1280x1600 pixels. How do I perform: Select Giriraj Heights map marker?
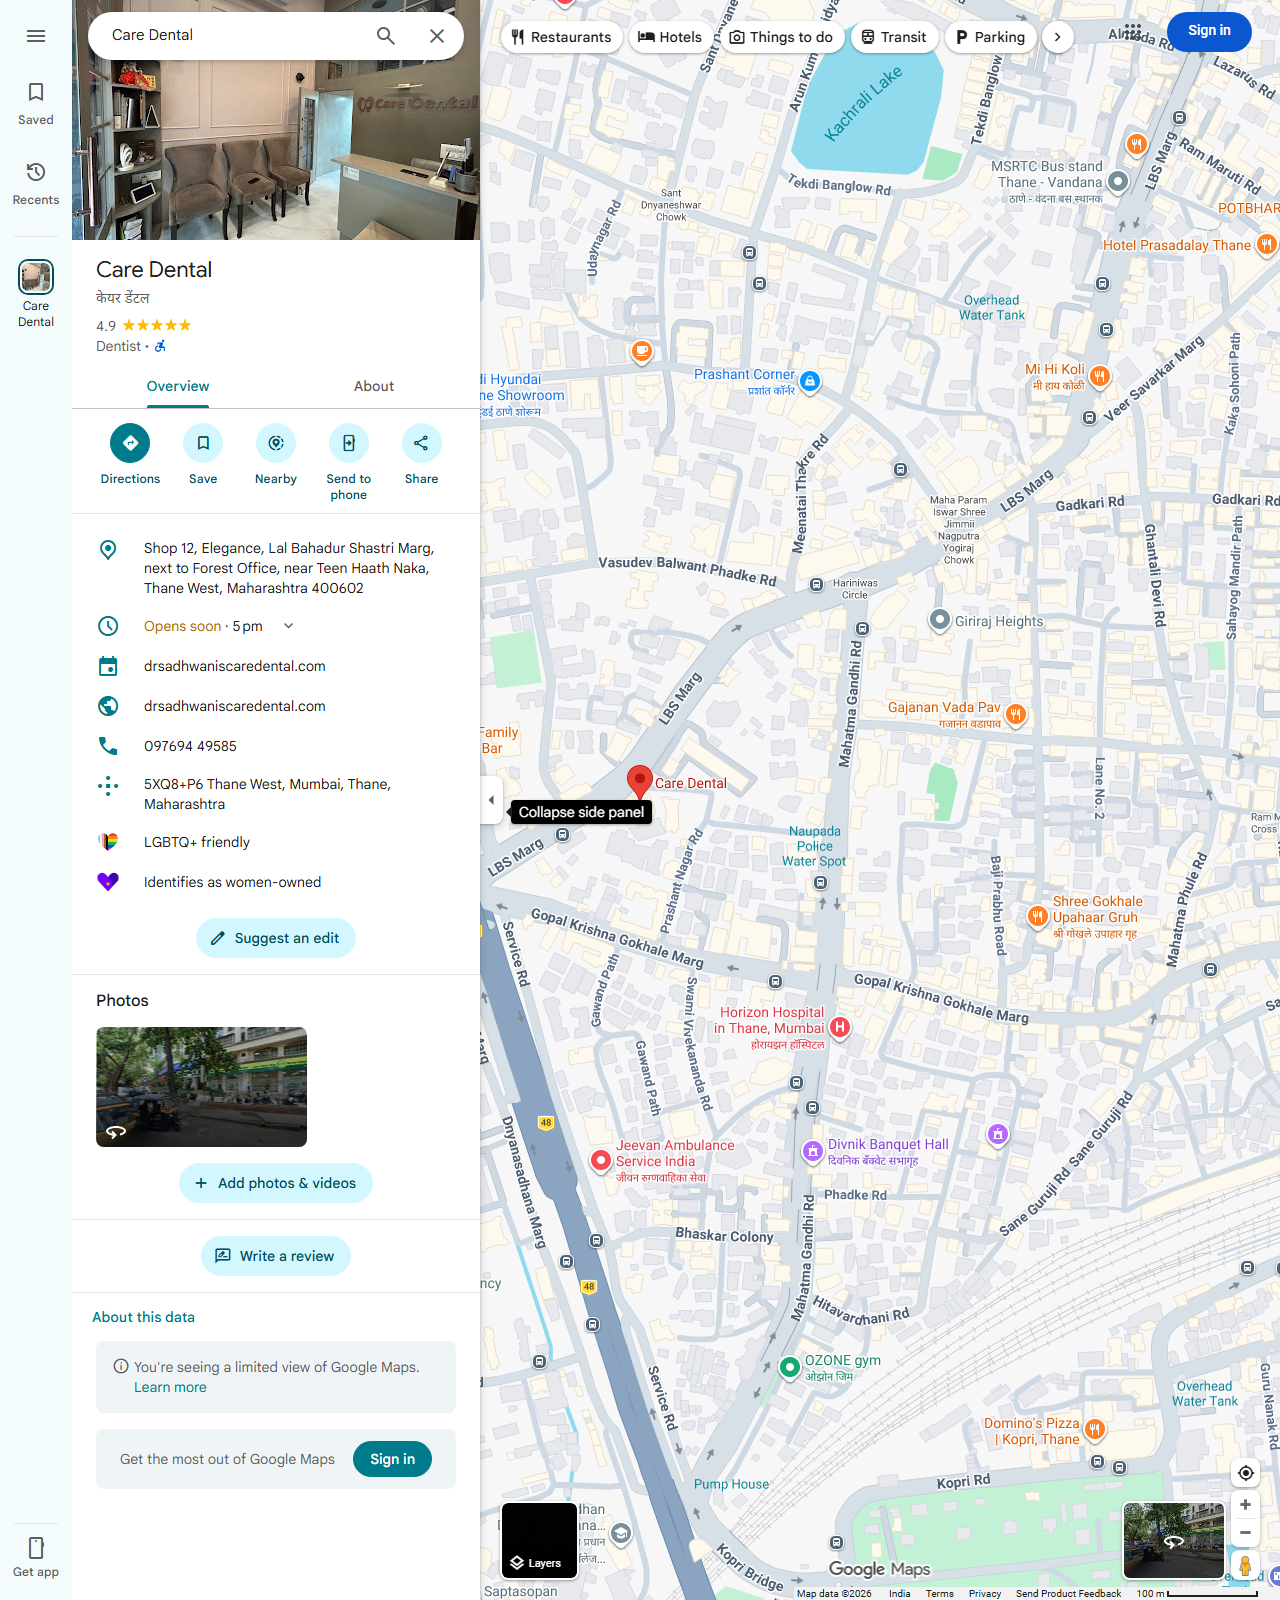pyautogui.click(x=939, y=620)
